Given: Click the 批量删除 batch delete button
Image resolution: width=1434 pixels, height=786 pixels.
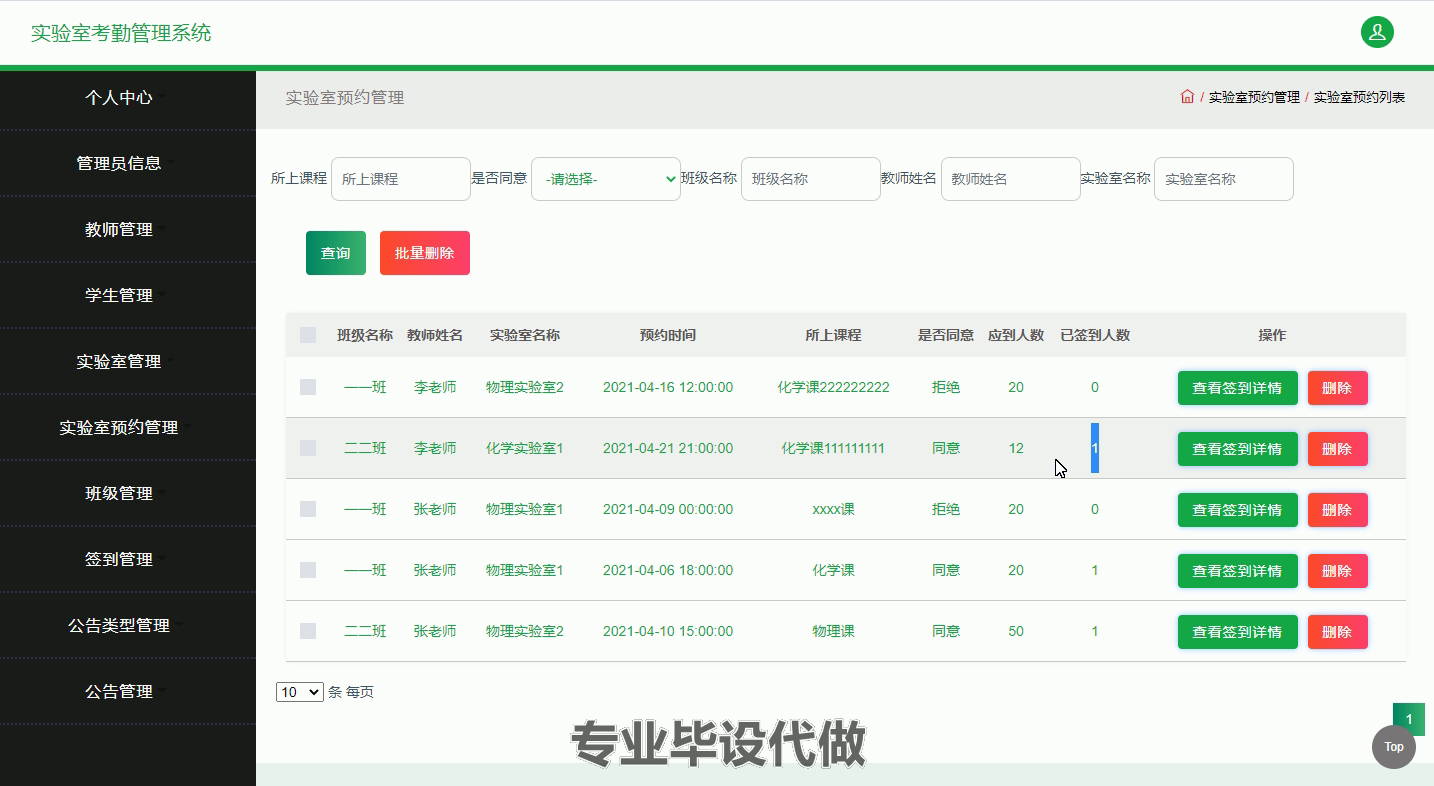Looking at the screenshot, I should (425, 253).
